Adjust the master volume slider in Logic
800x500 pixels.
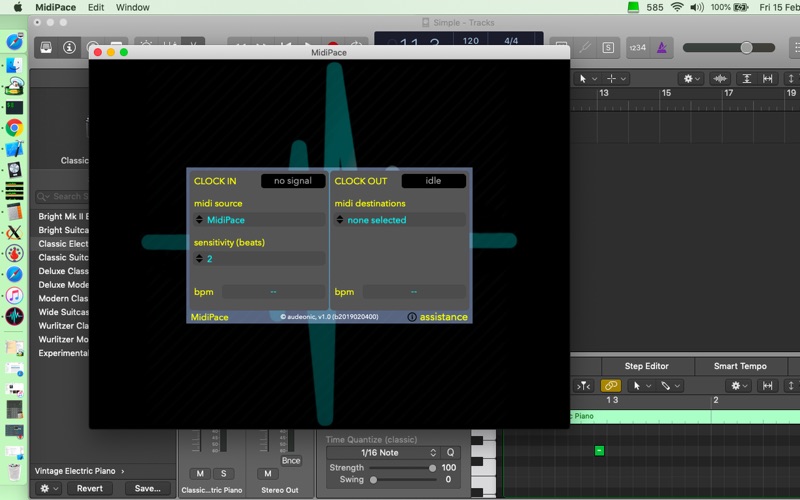(746, 47)
